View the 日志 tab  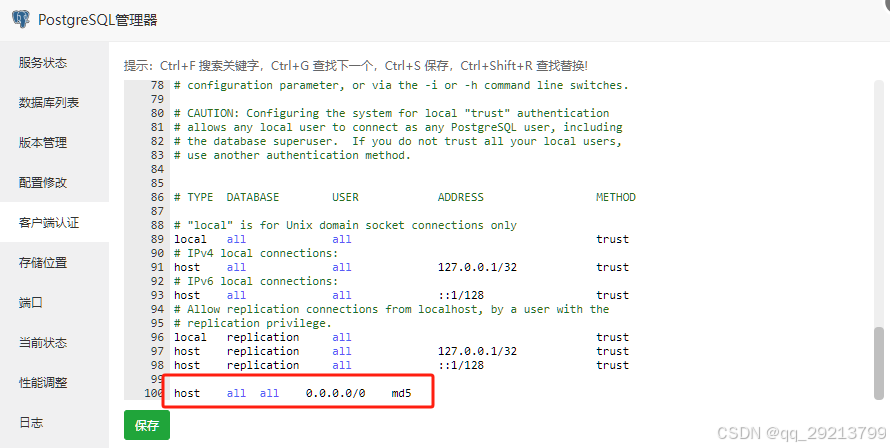(31, 422)
